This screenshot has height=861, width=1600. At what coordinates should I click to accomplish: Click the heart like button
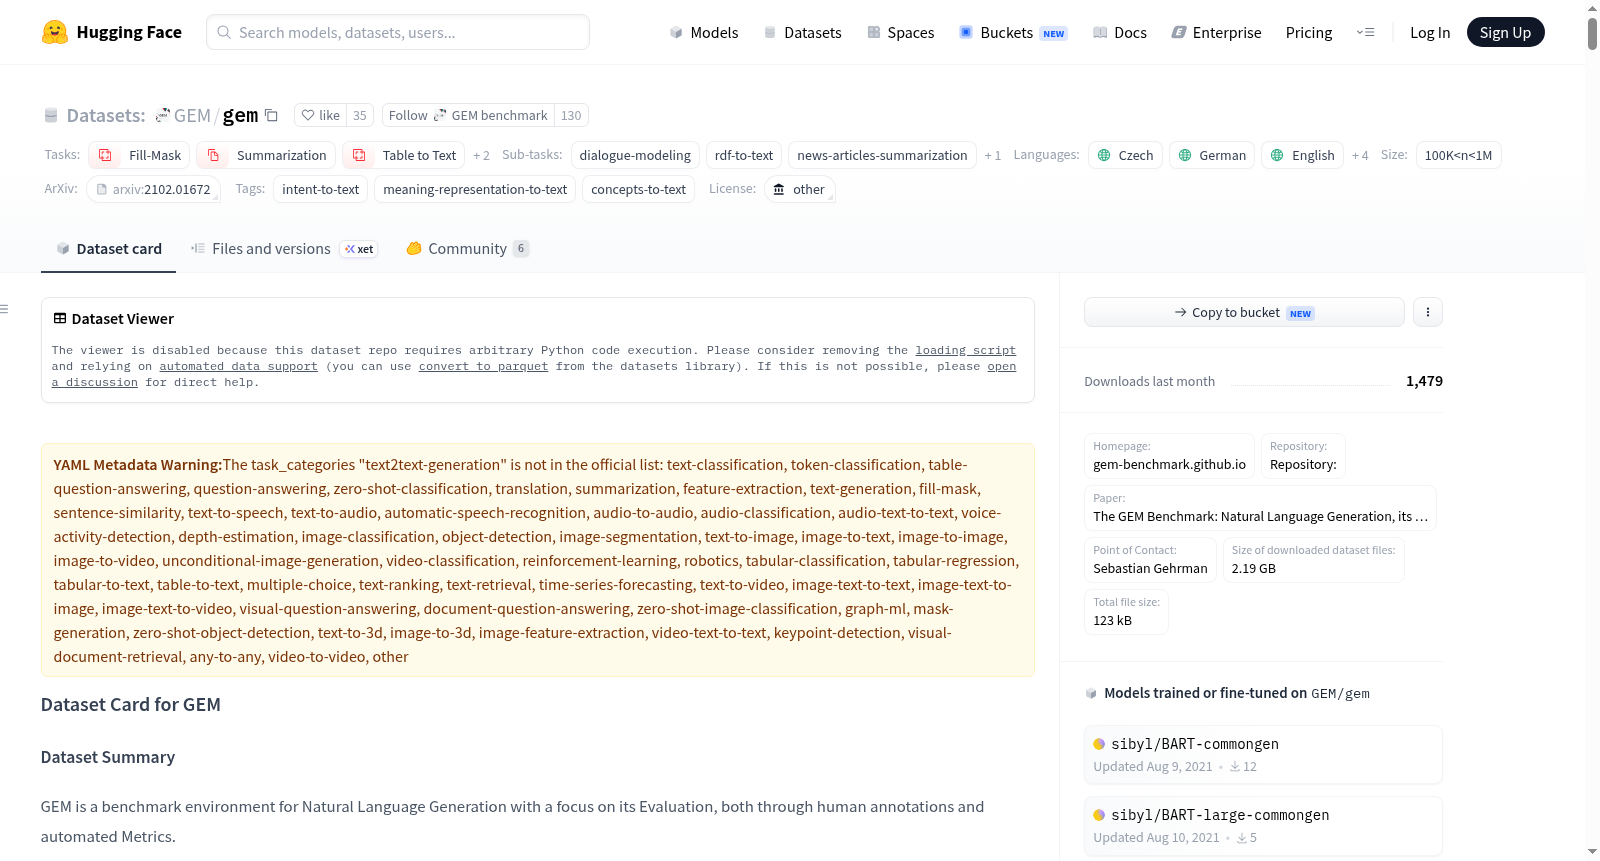coord(321,115)
